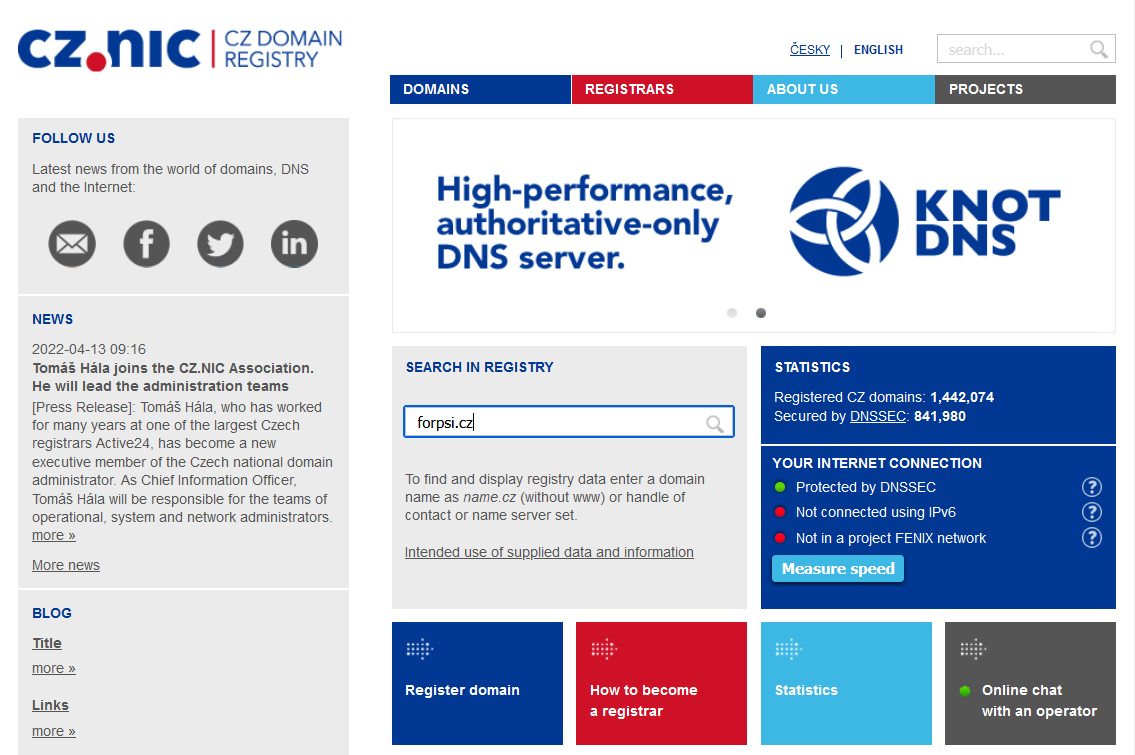Open the Register domain tile
This screenshot has width=1135, height=755.
[477, 683]
